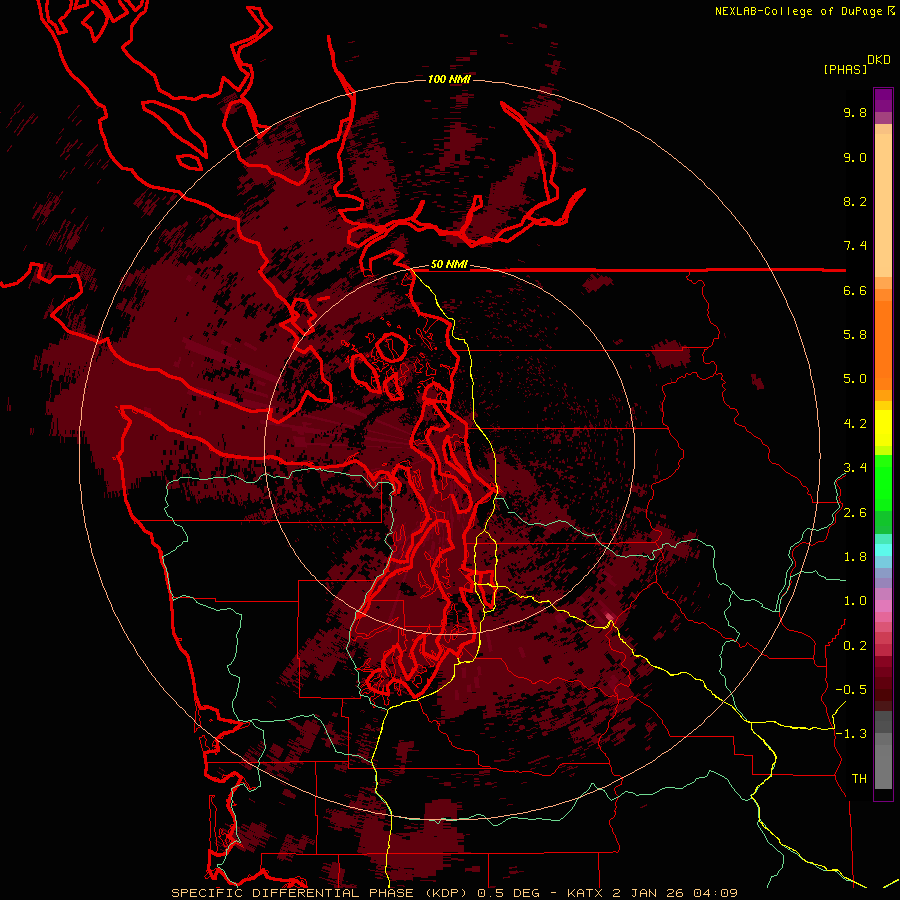Click the bright green band of color bar

883,482
